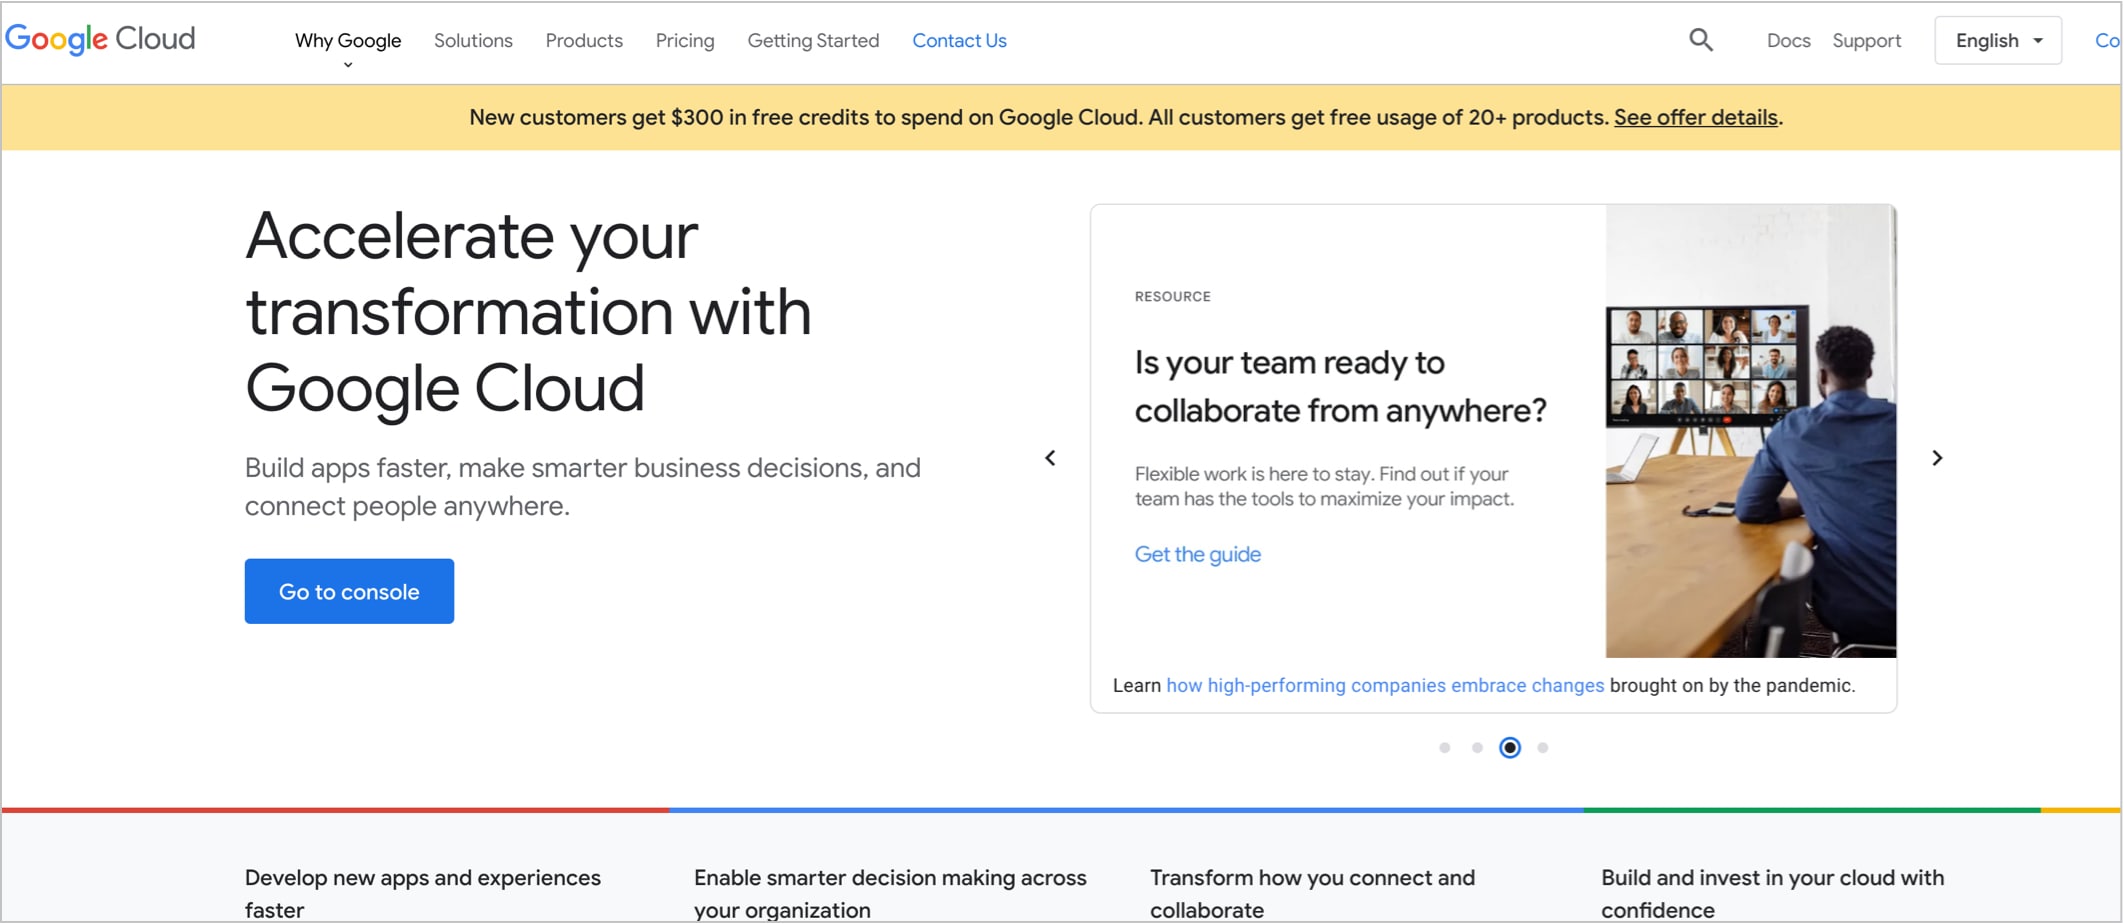Click the Google Cloud logo
The height and width of the screenshot is (924, 2124).
coord(100,39)
